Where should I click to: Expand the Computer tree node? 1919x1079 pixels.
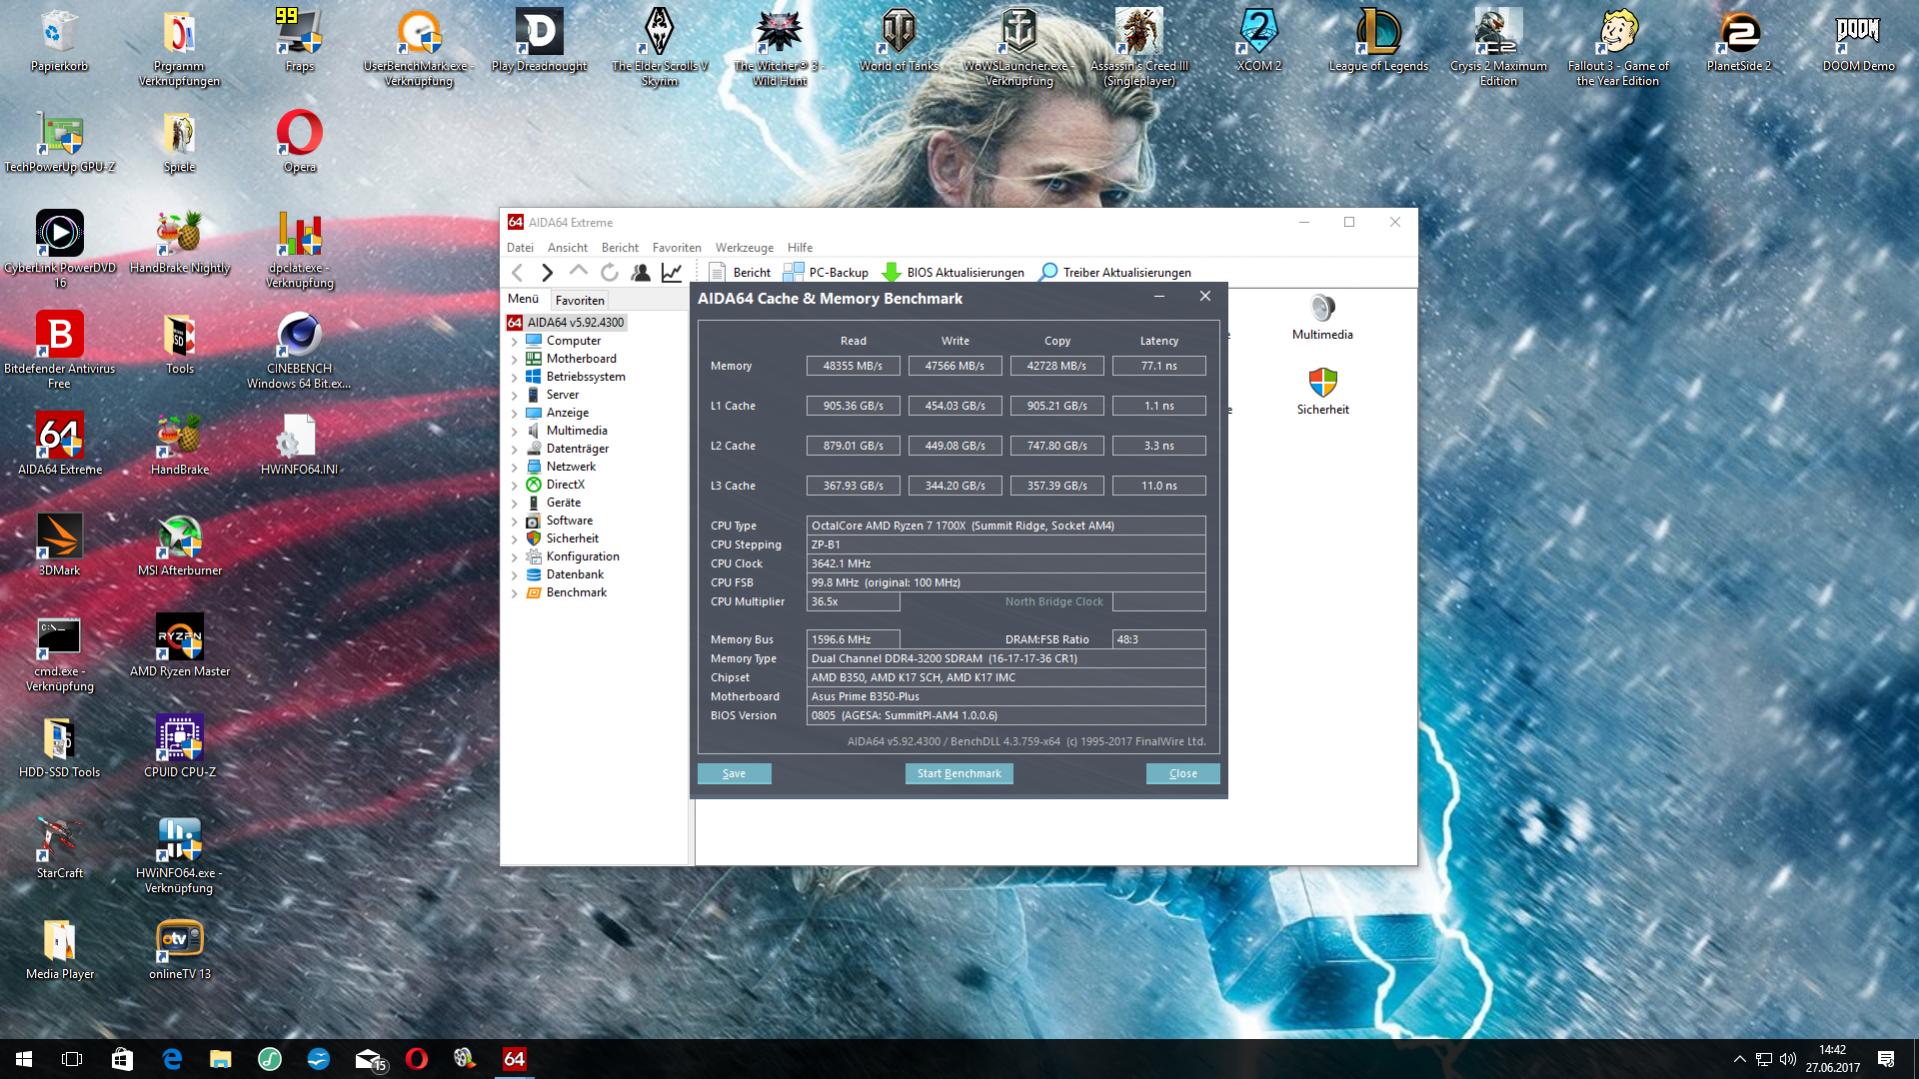[x=515, y=341]
